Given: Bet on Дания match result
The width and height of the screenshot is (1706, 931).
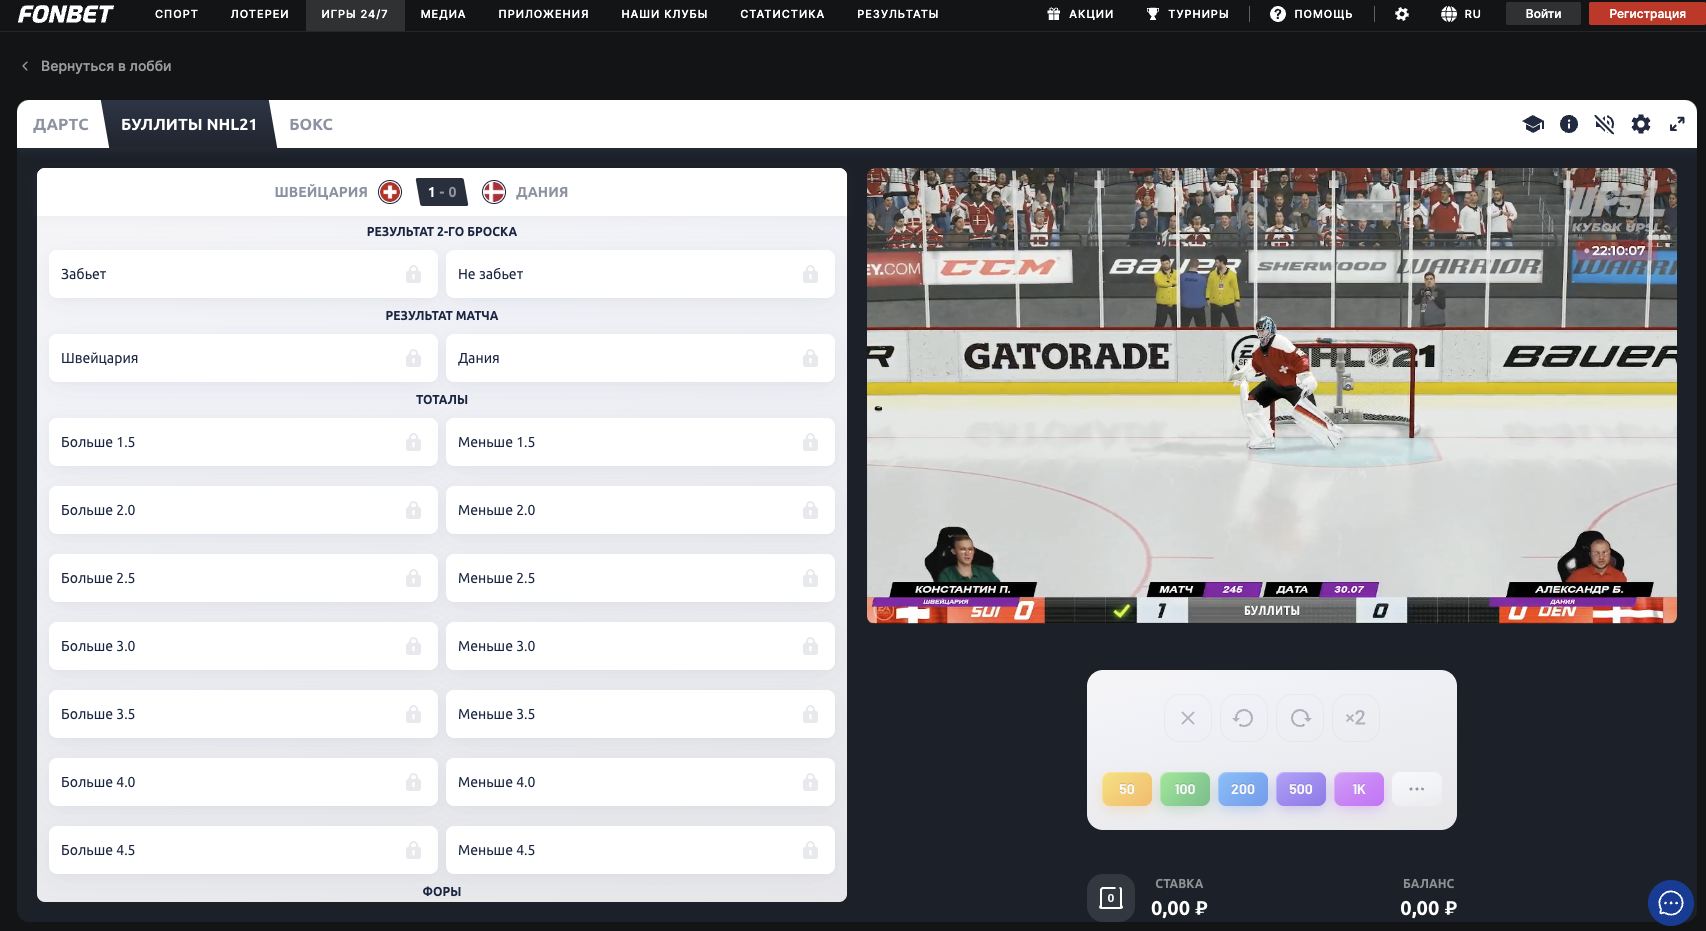Looking at the screenshot, I should point(640,358).
